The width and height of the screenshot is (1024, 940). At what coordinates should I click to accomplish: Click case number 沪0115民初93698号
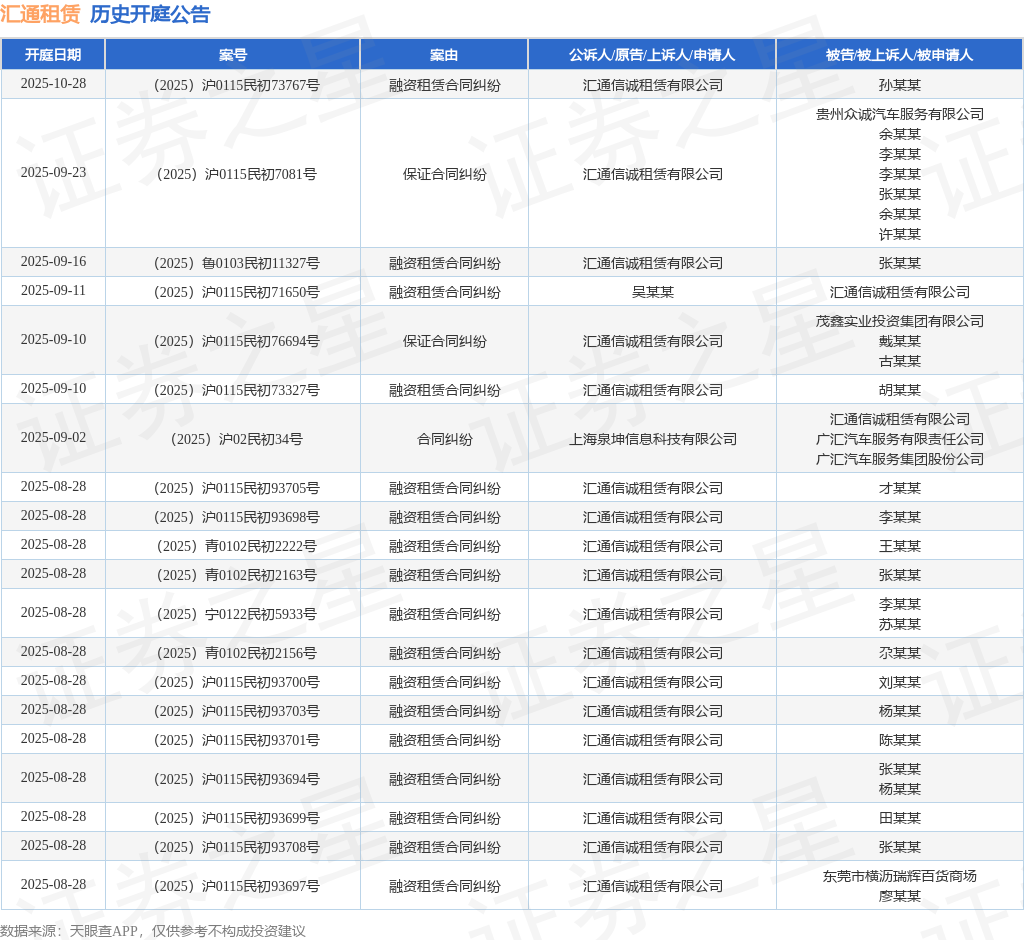tap(236, 517)
